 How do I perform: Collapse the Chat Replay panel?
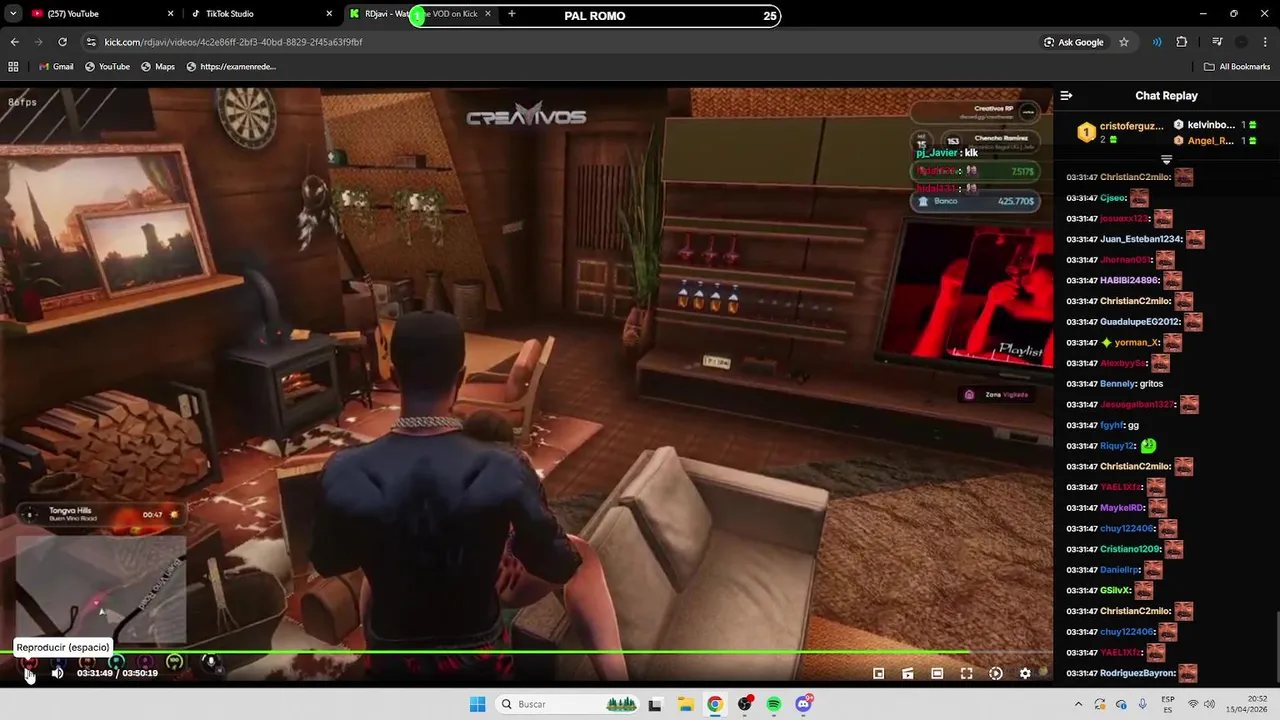pos(1066,96)
